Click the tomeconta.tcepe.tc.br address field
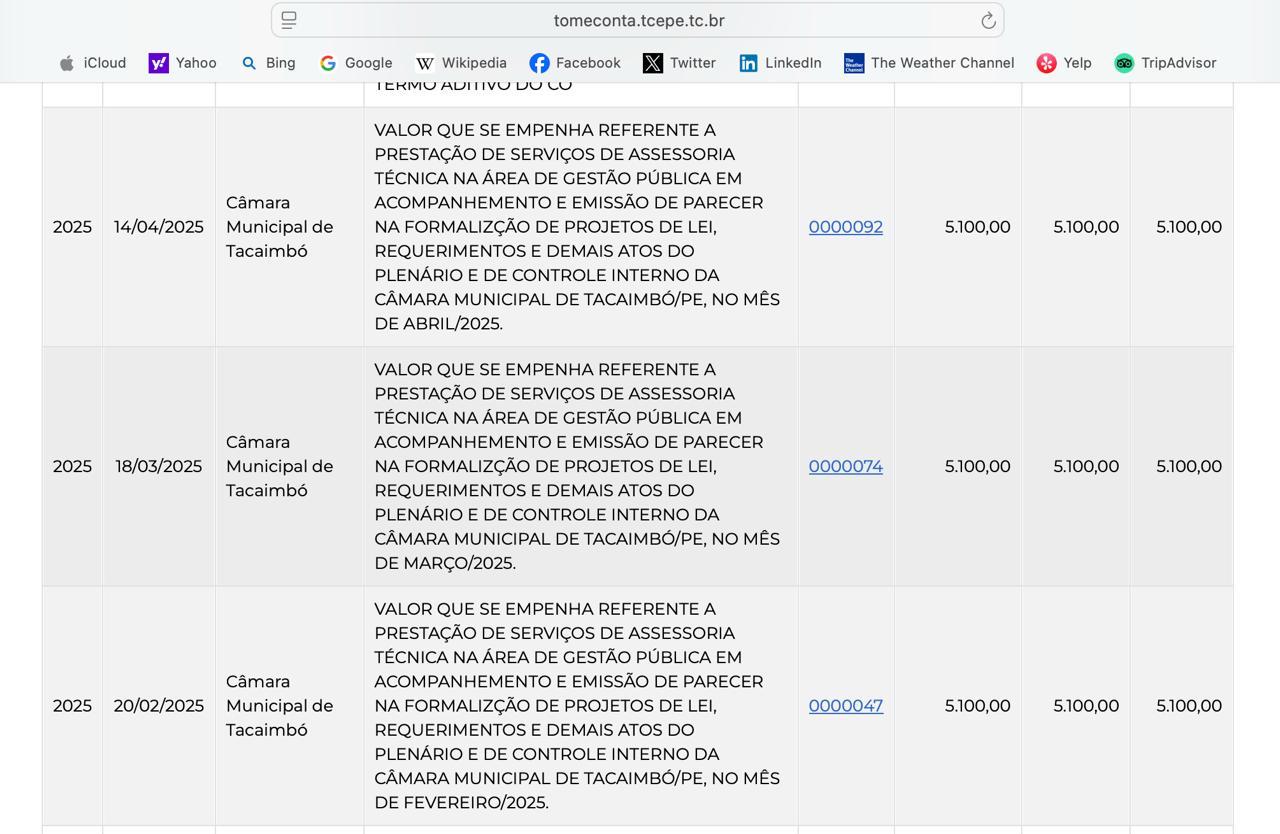Screen dimensions: 1280x834 pyautogui.click(x=638, y=21)
